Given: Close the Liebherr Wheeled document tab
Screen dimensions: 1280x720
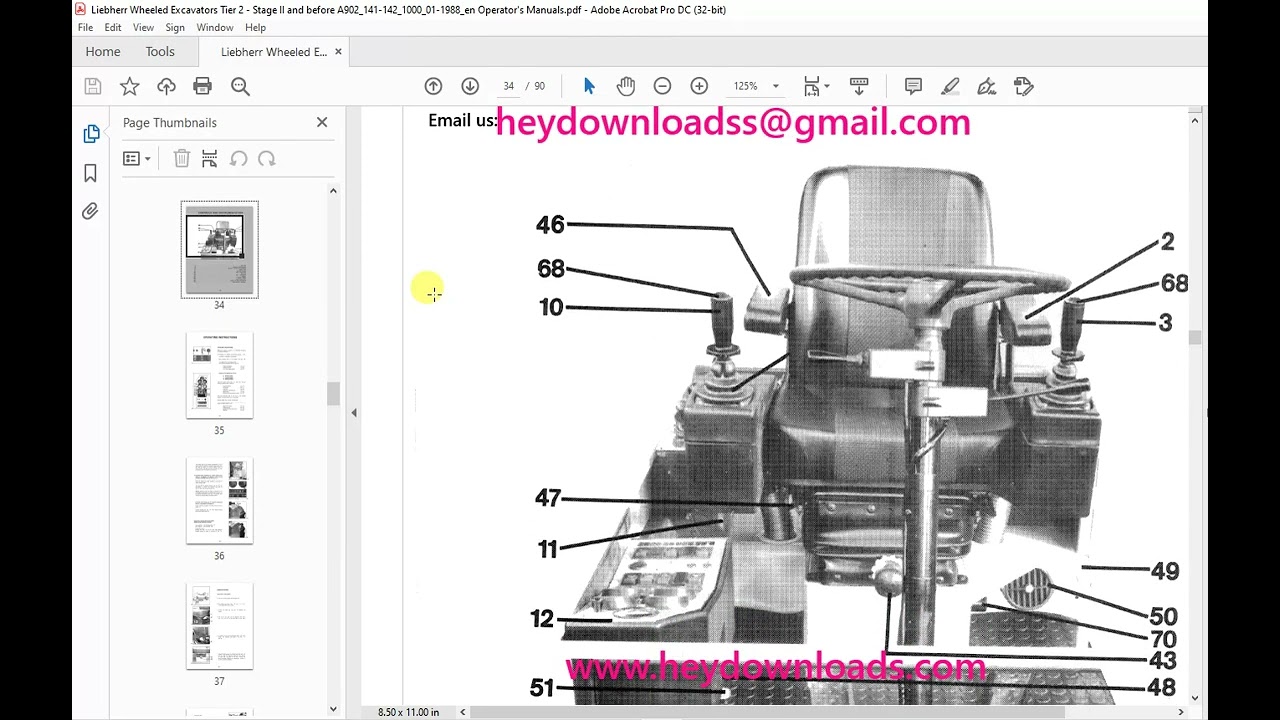Looking at the screenshot, I should click(338, 52).
